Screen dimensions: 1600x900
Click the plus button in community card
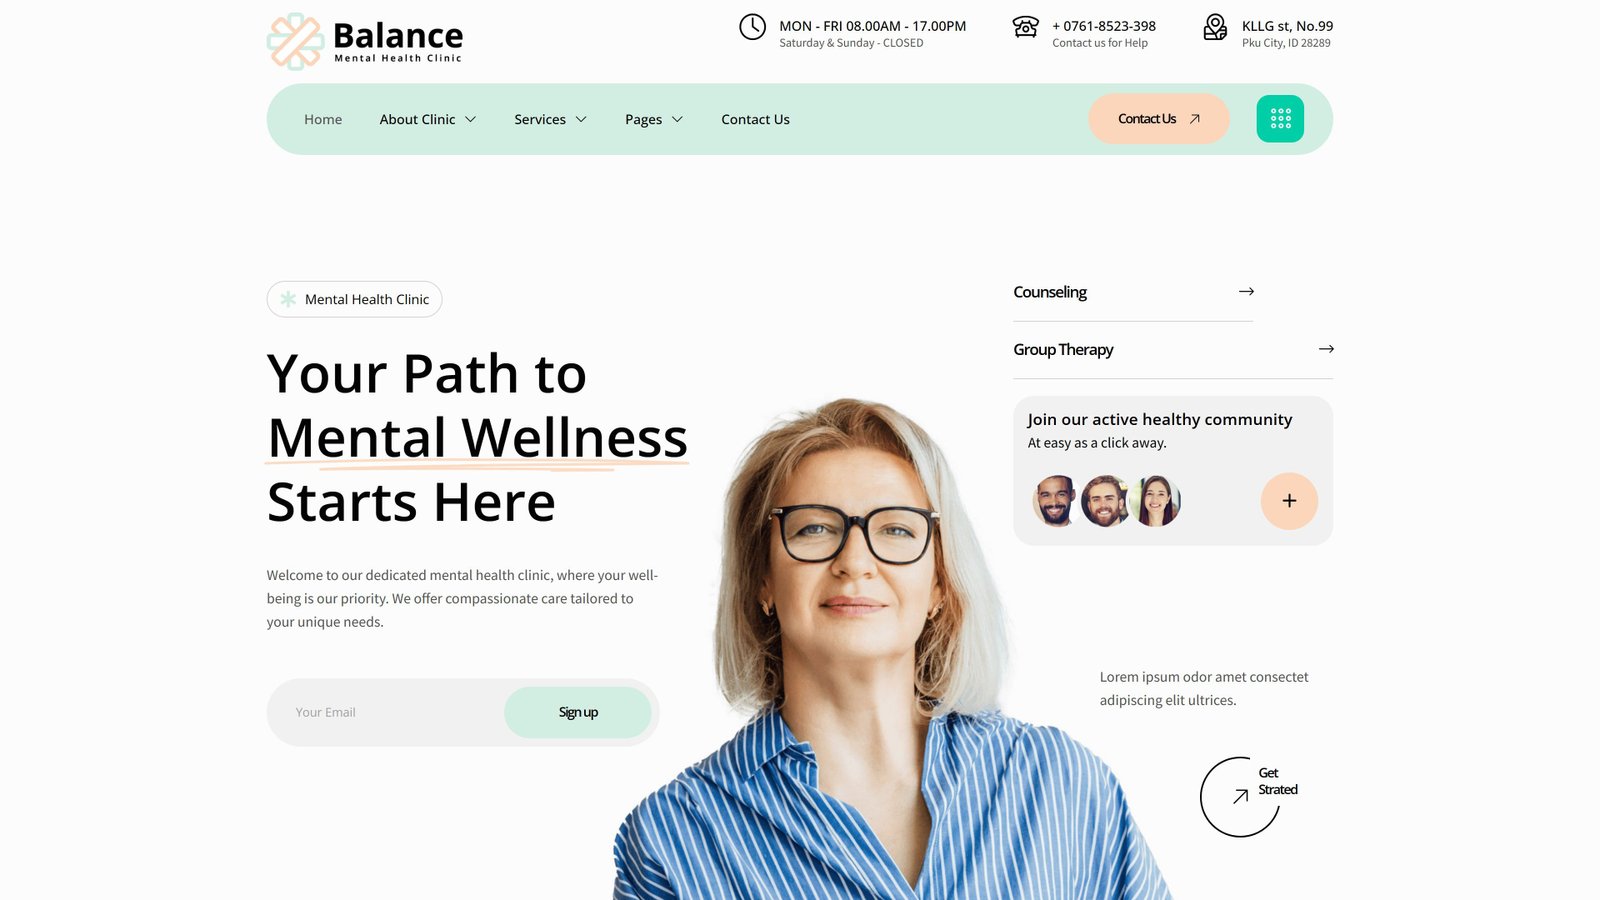[x=1289, y=501]
